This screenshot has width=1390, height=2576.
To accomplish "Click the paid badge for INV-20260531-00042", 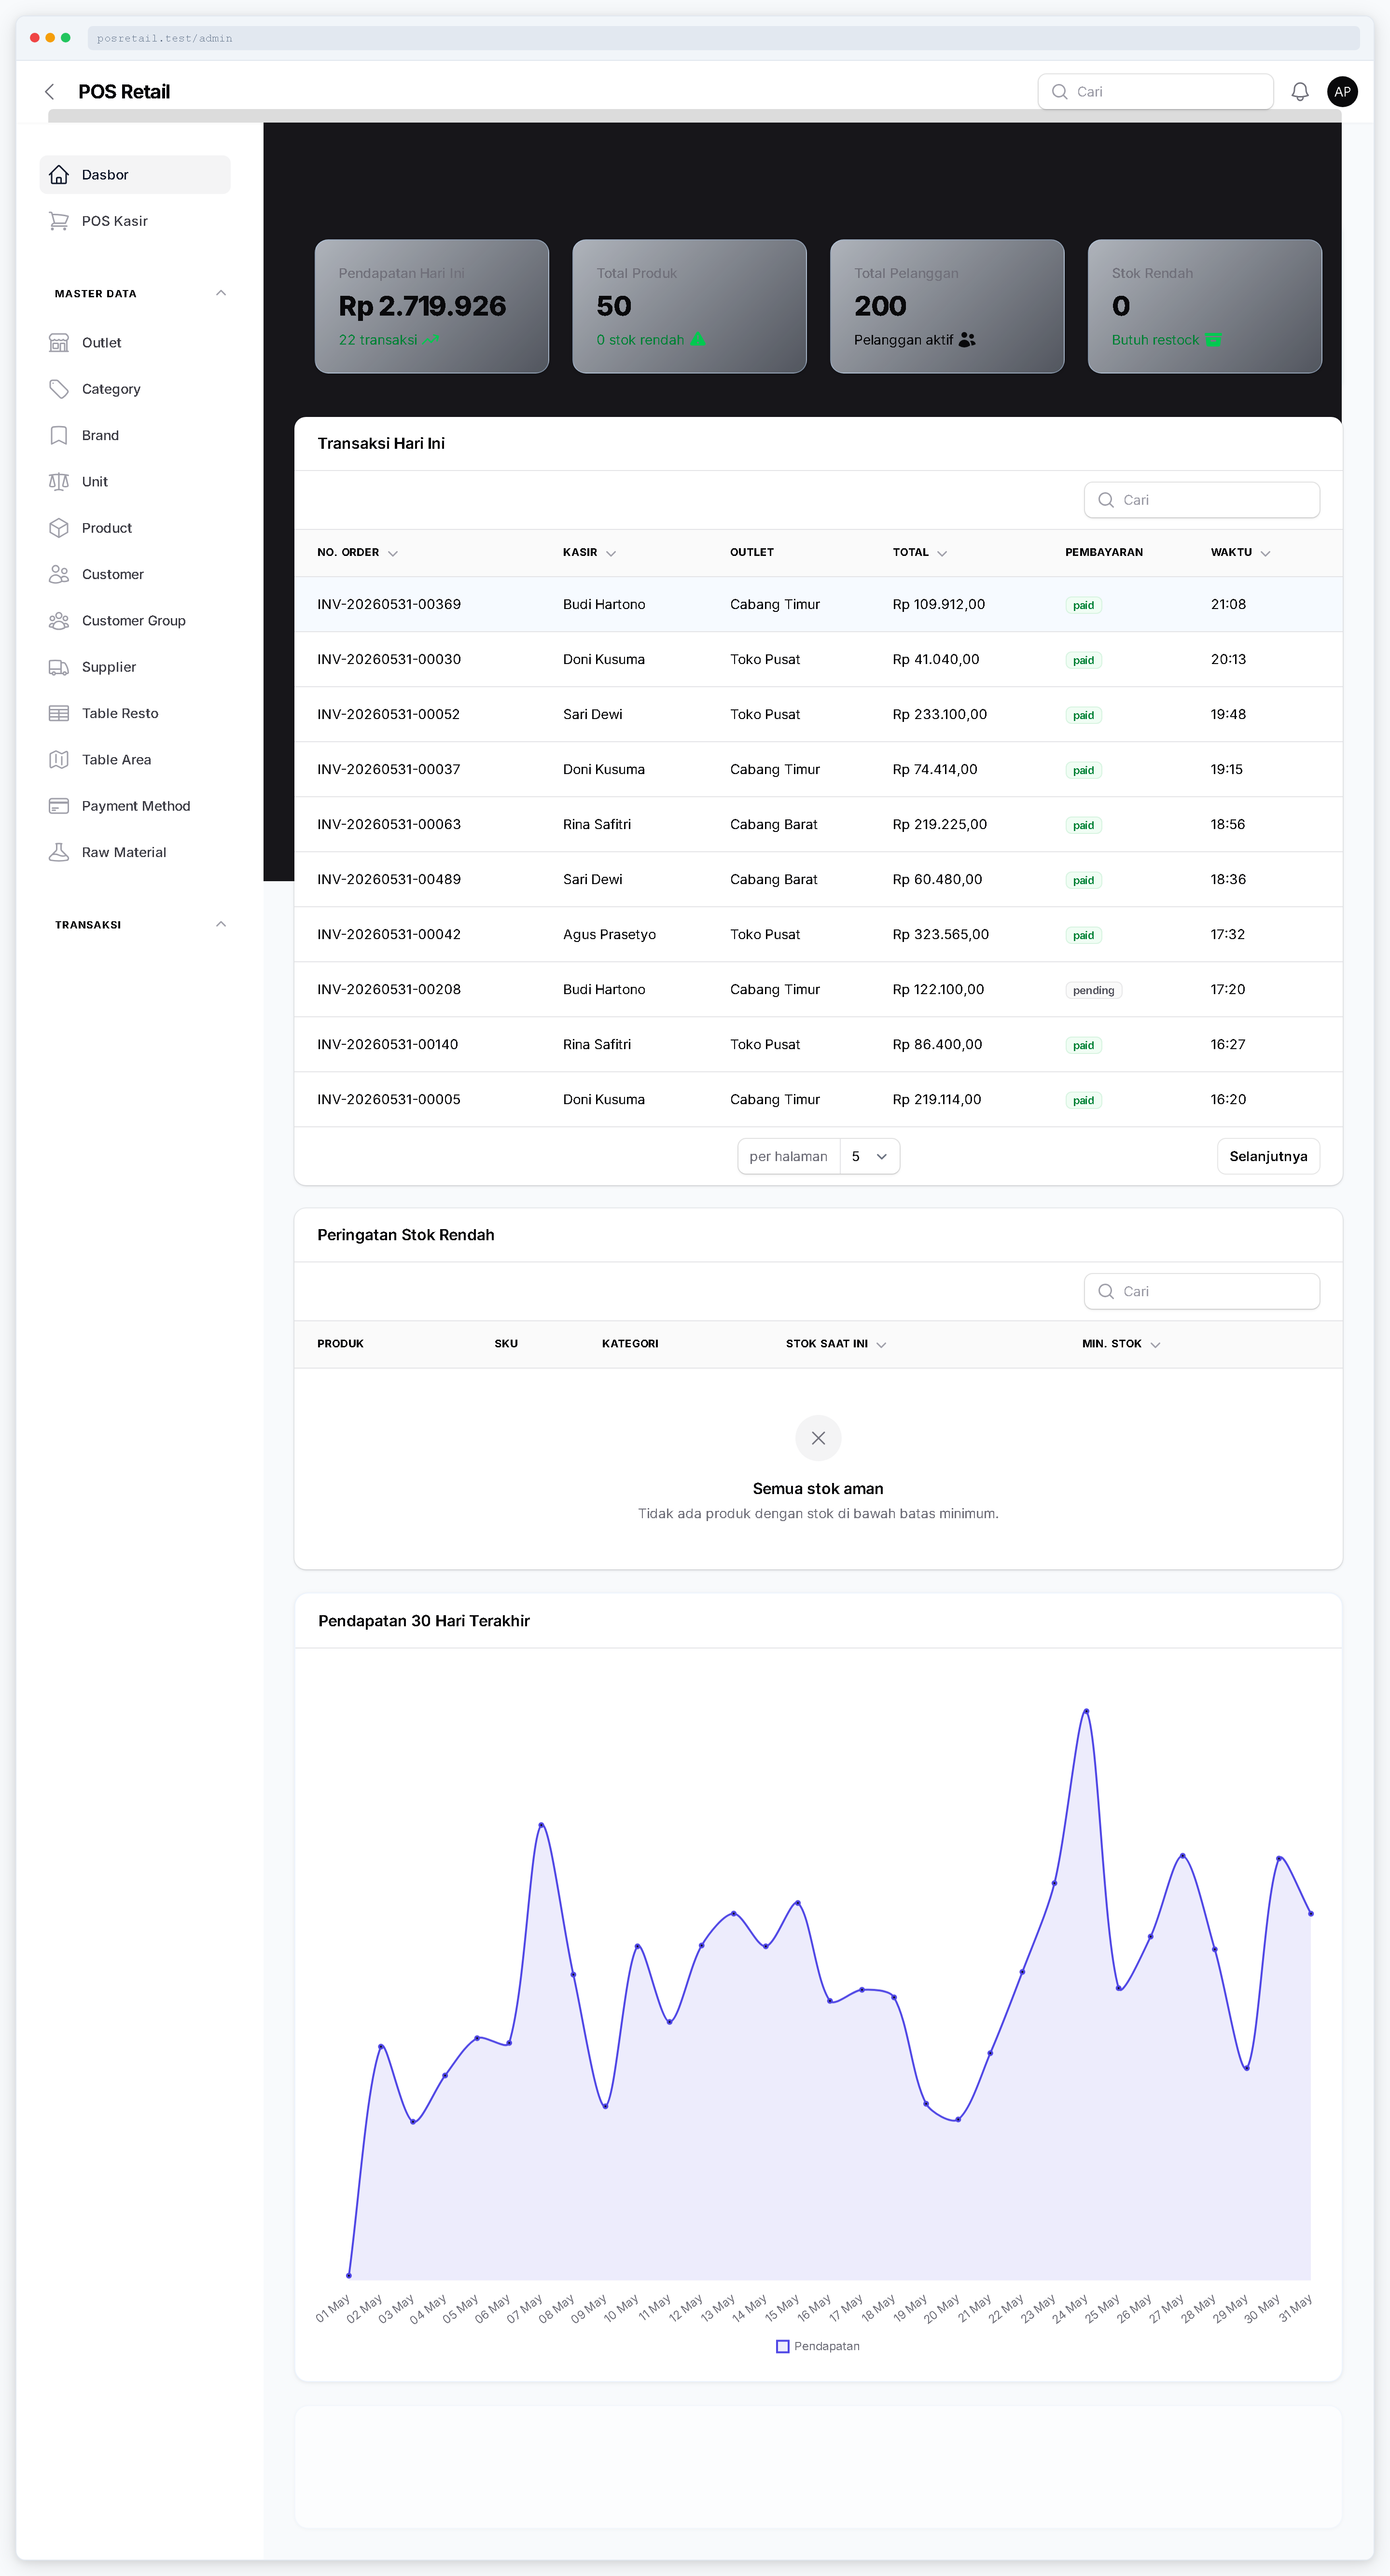I will (x=1083, y=935).
